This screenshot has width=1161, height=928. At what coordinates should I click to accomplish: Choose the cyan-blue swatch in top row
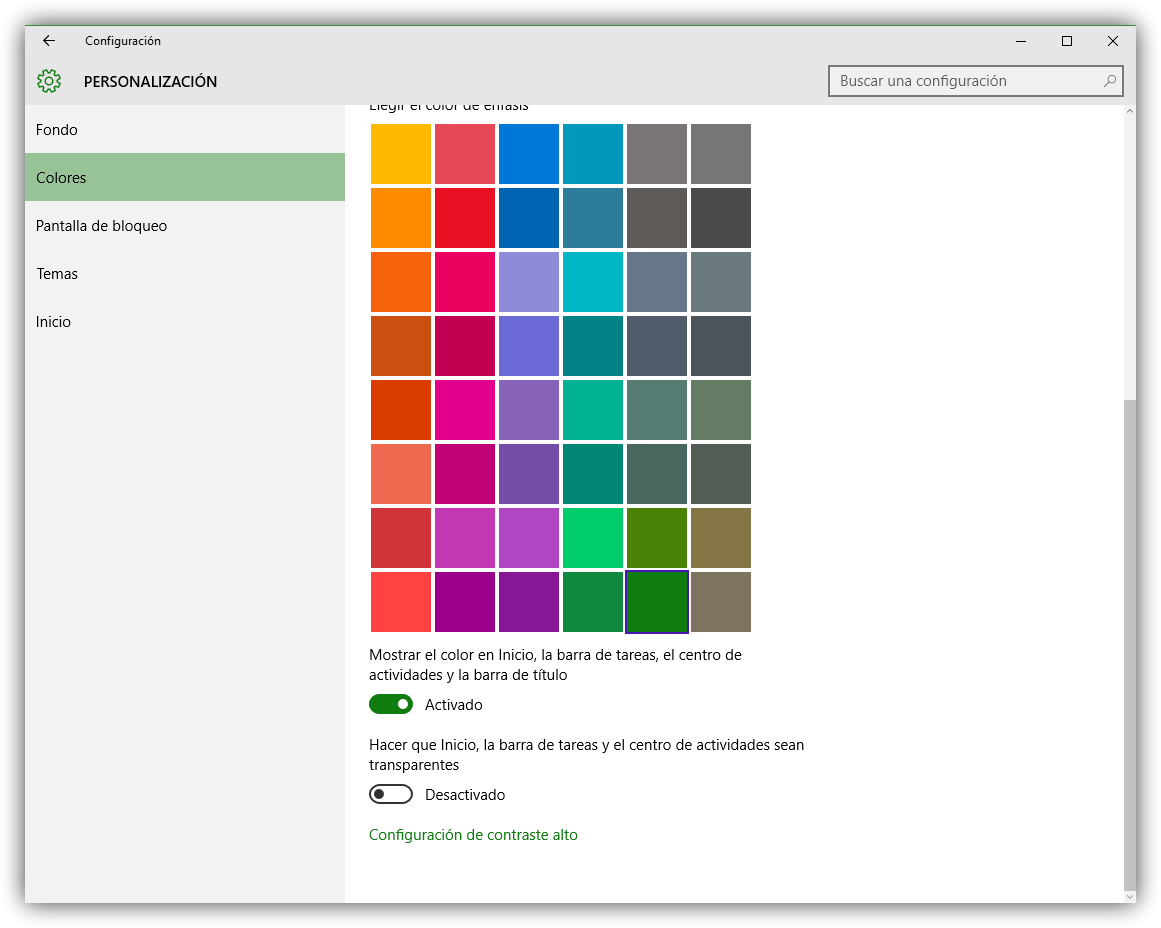coord(593,154)
